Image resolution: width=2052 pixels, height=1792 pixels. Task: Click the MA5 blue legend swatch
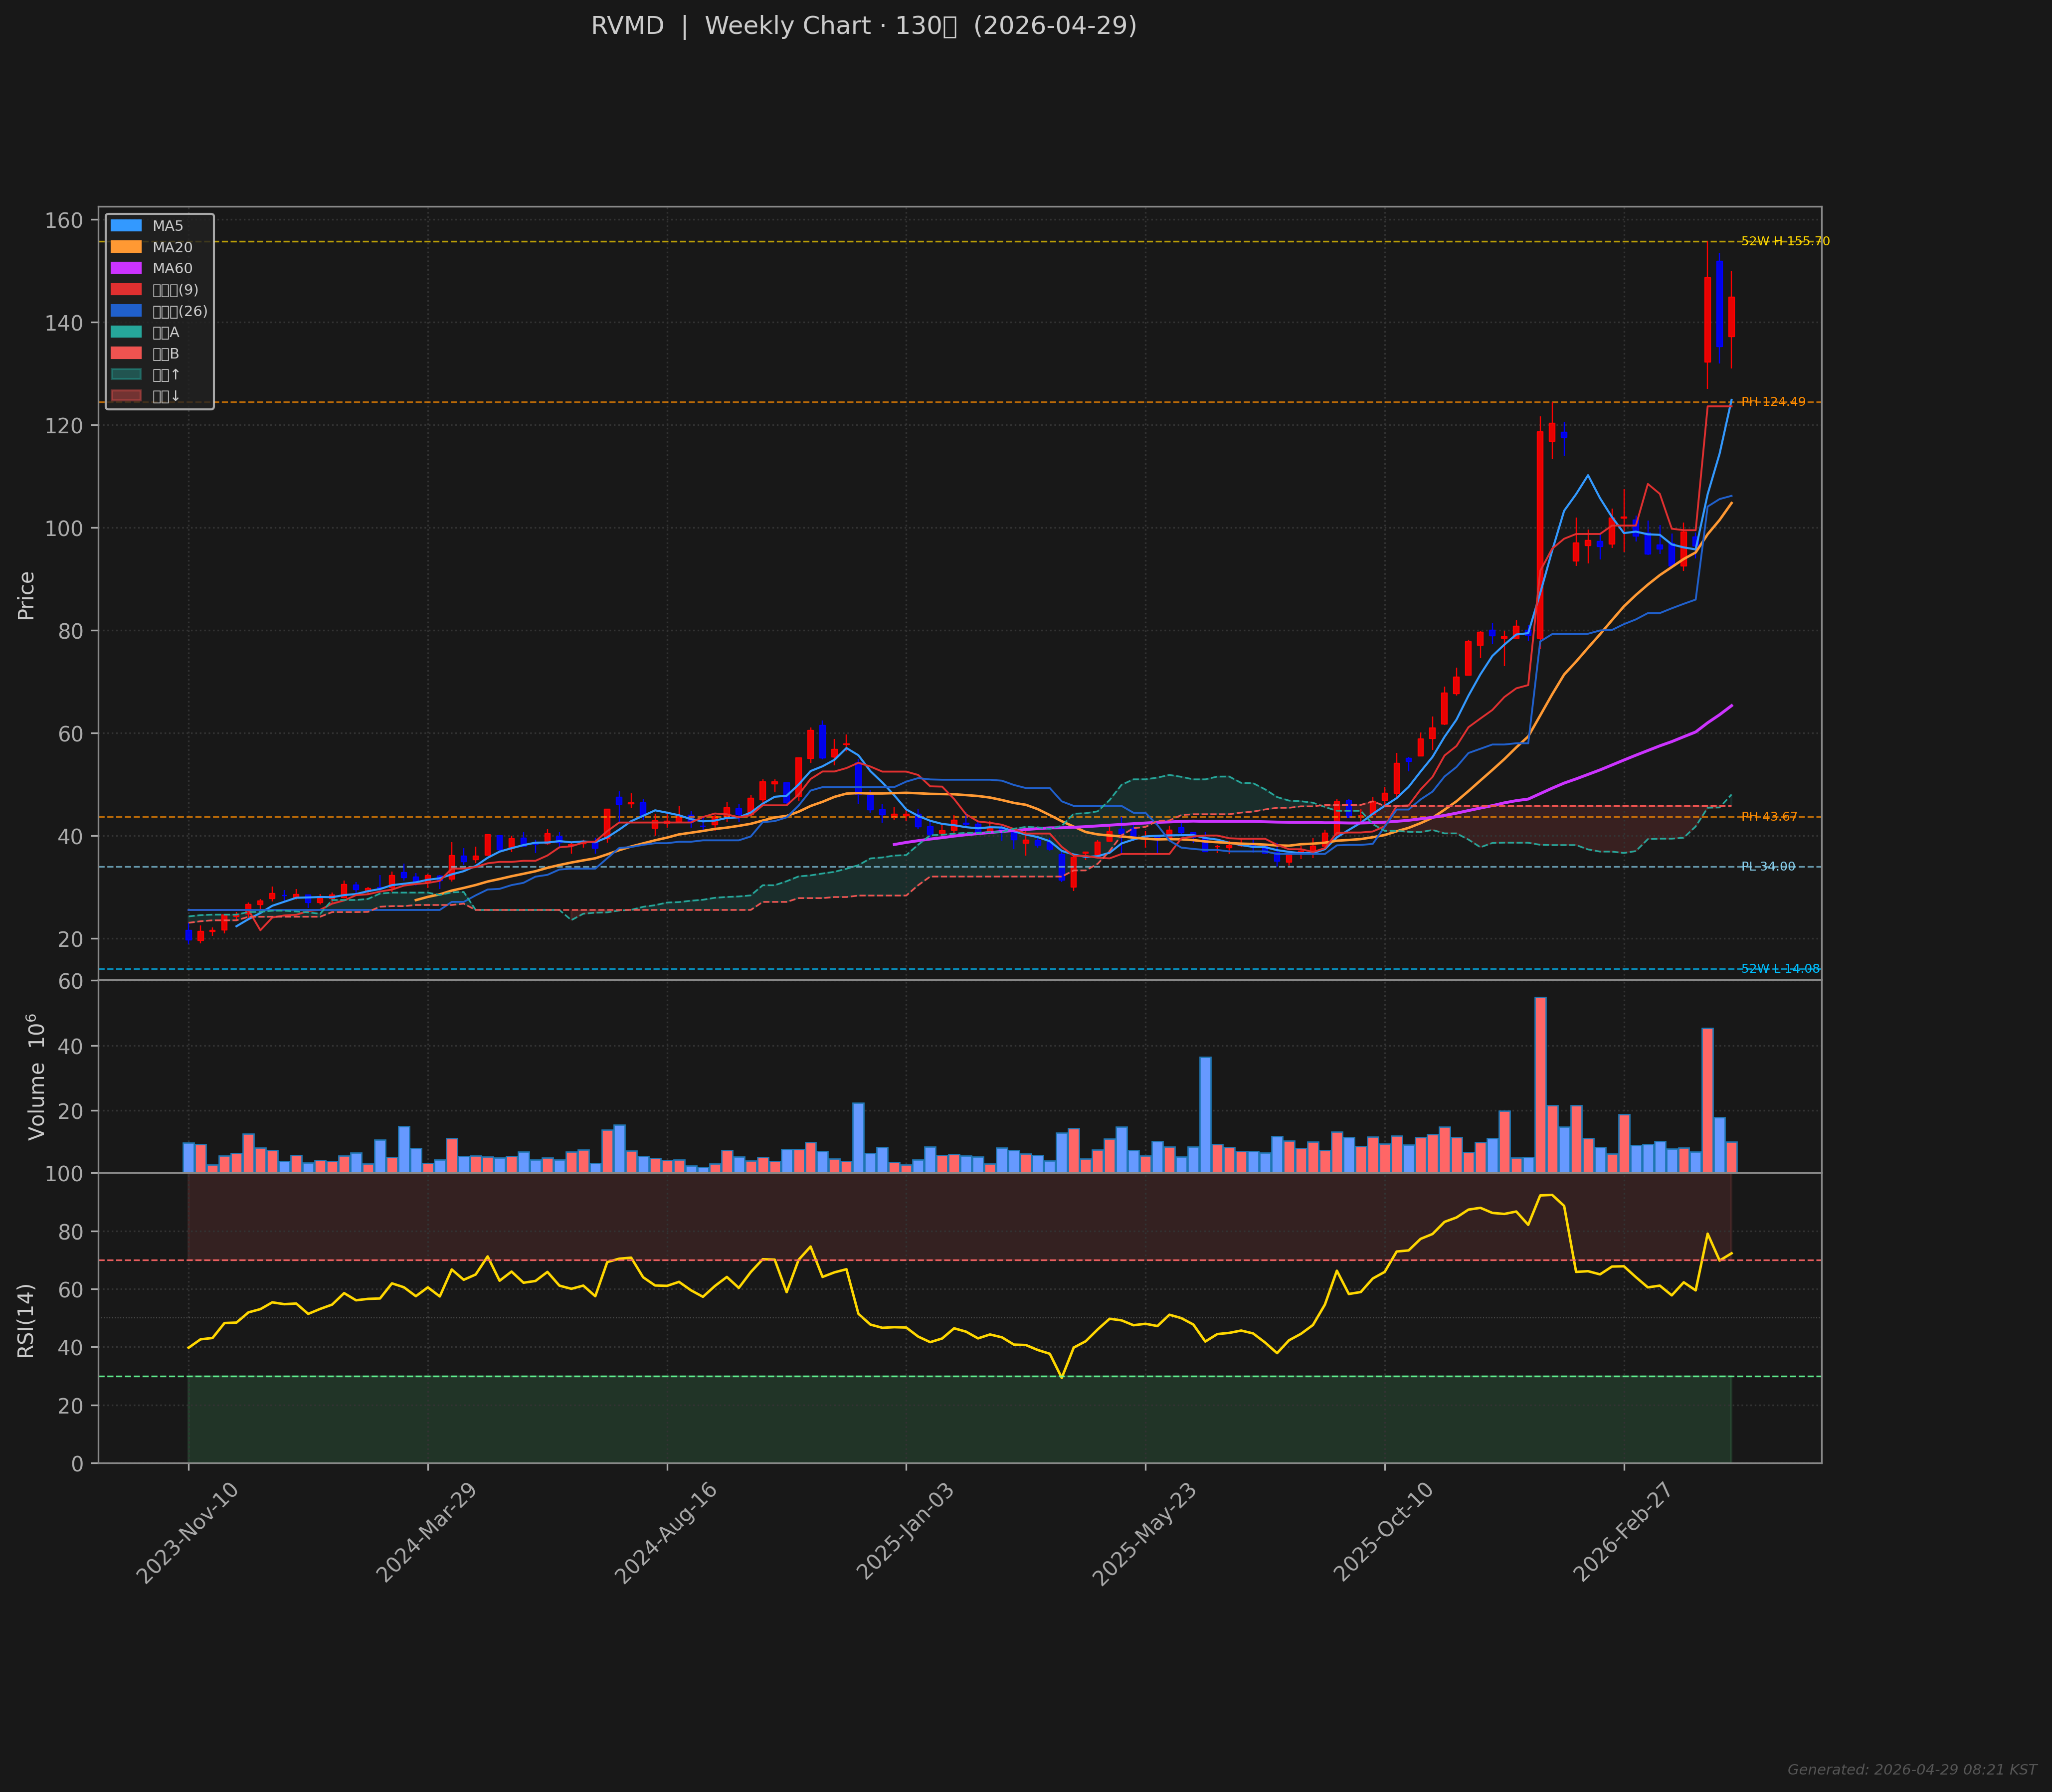(126, 226)
